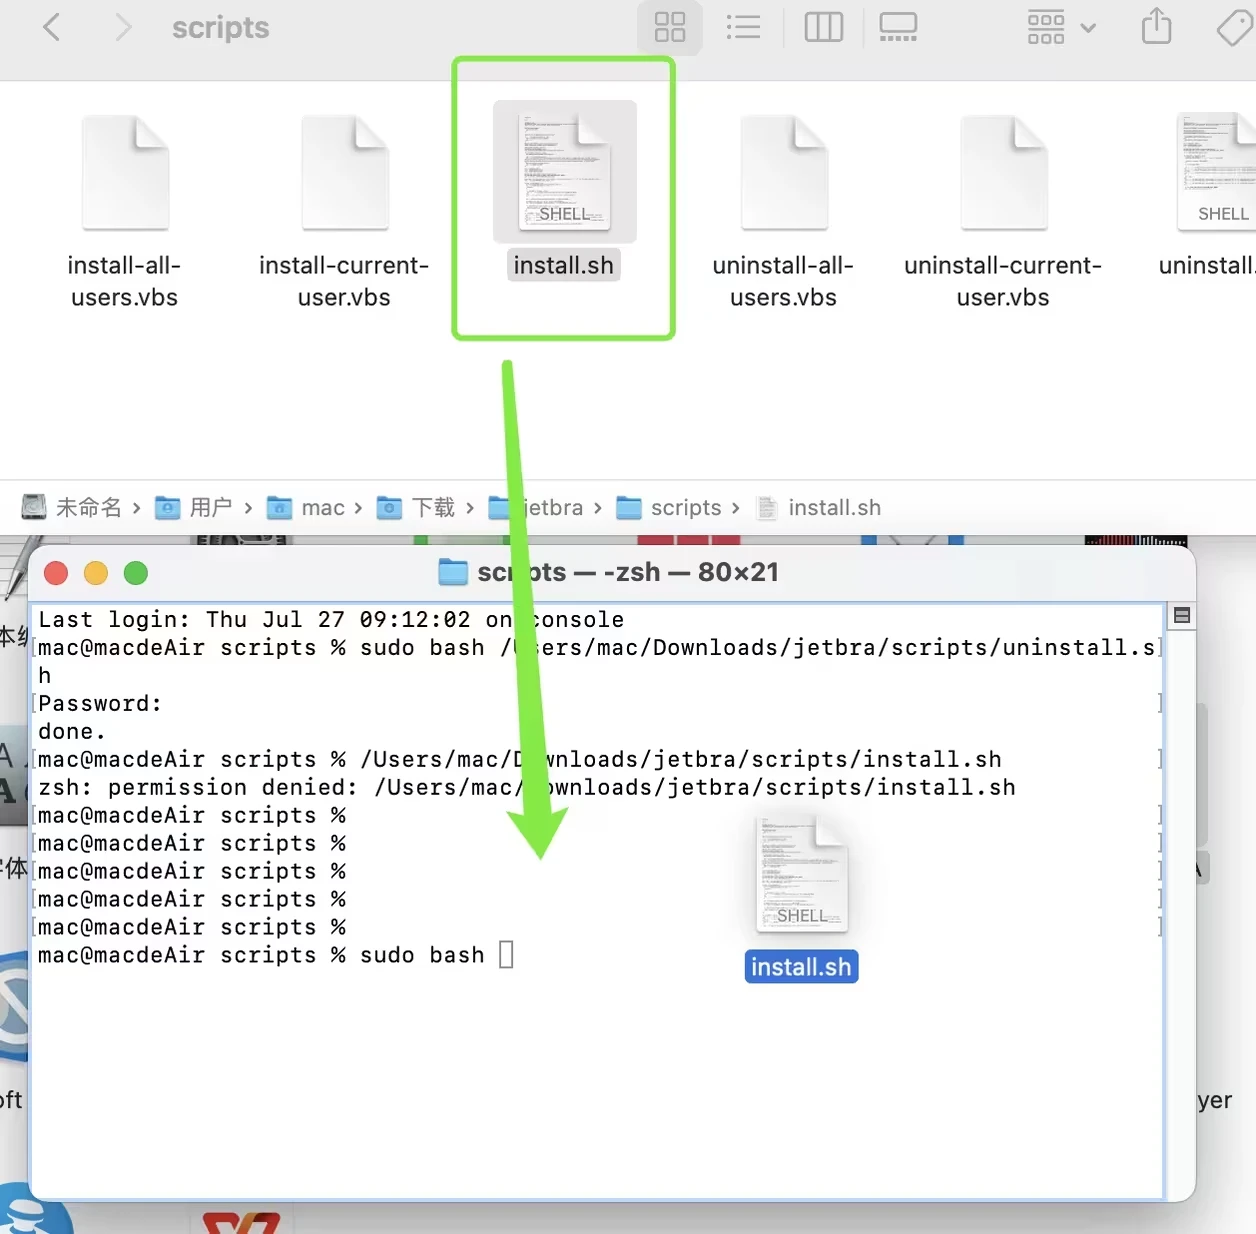
Task: Click the 未命名 disk in path bar
Action: point(72,507)
